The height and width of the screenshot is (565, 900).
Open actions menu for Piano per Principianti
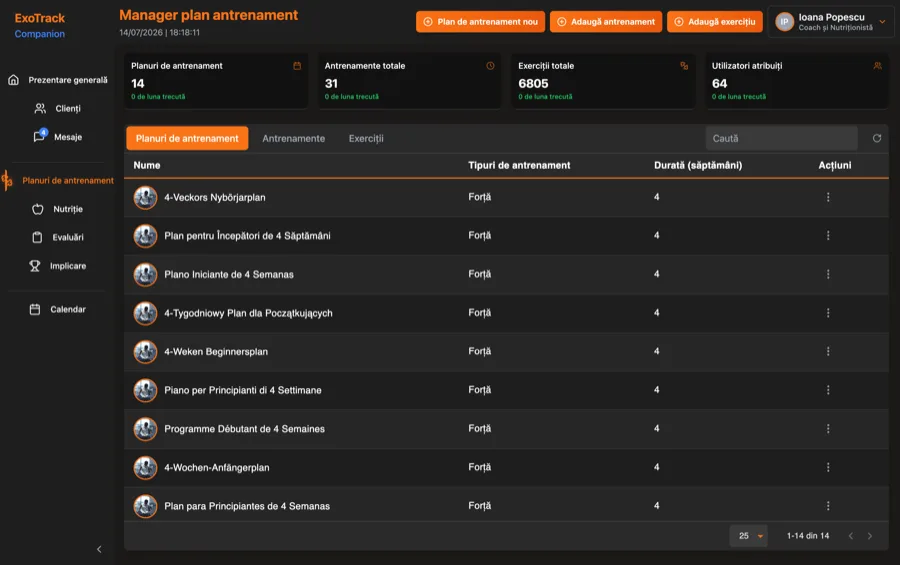(828, 390)
